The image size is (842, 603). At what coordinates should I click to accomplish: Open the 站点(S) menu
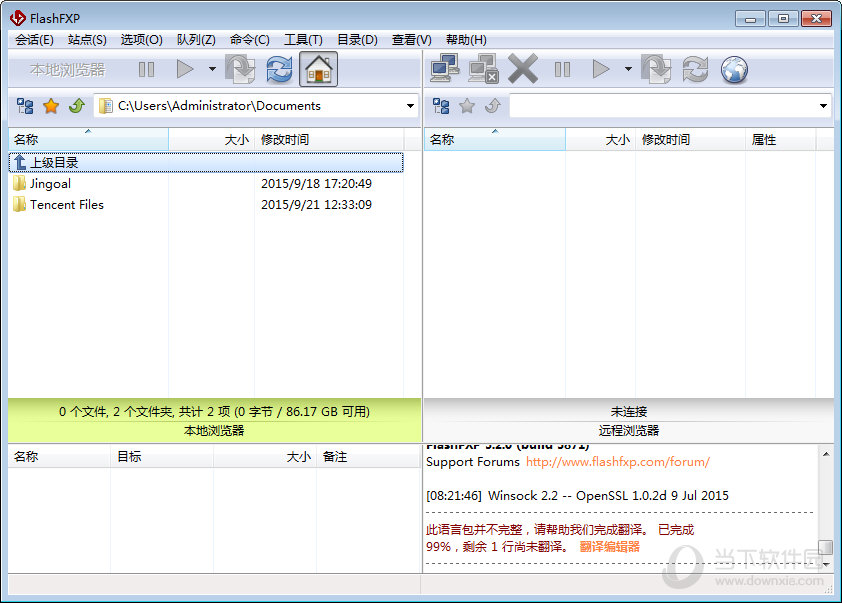click(x=87, y=40)
